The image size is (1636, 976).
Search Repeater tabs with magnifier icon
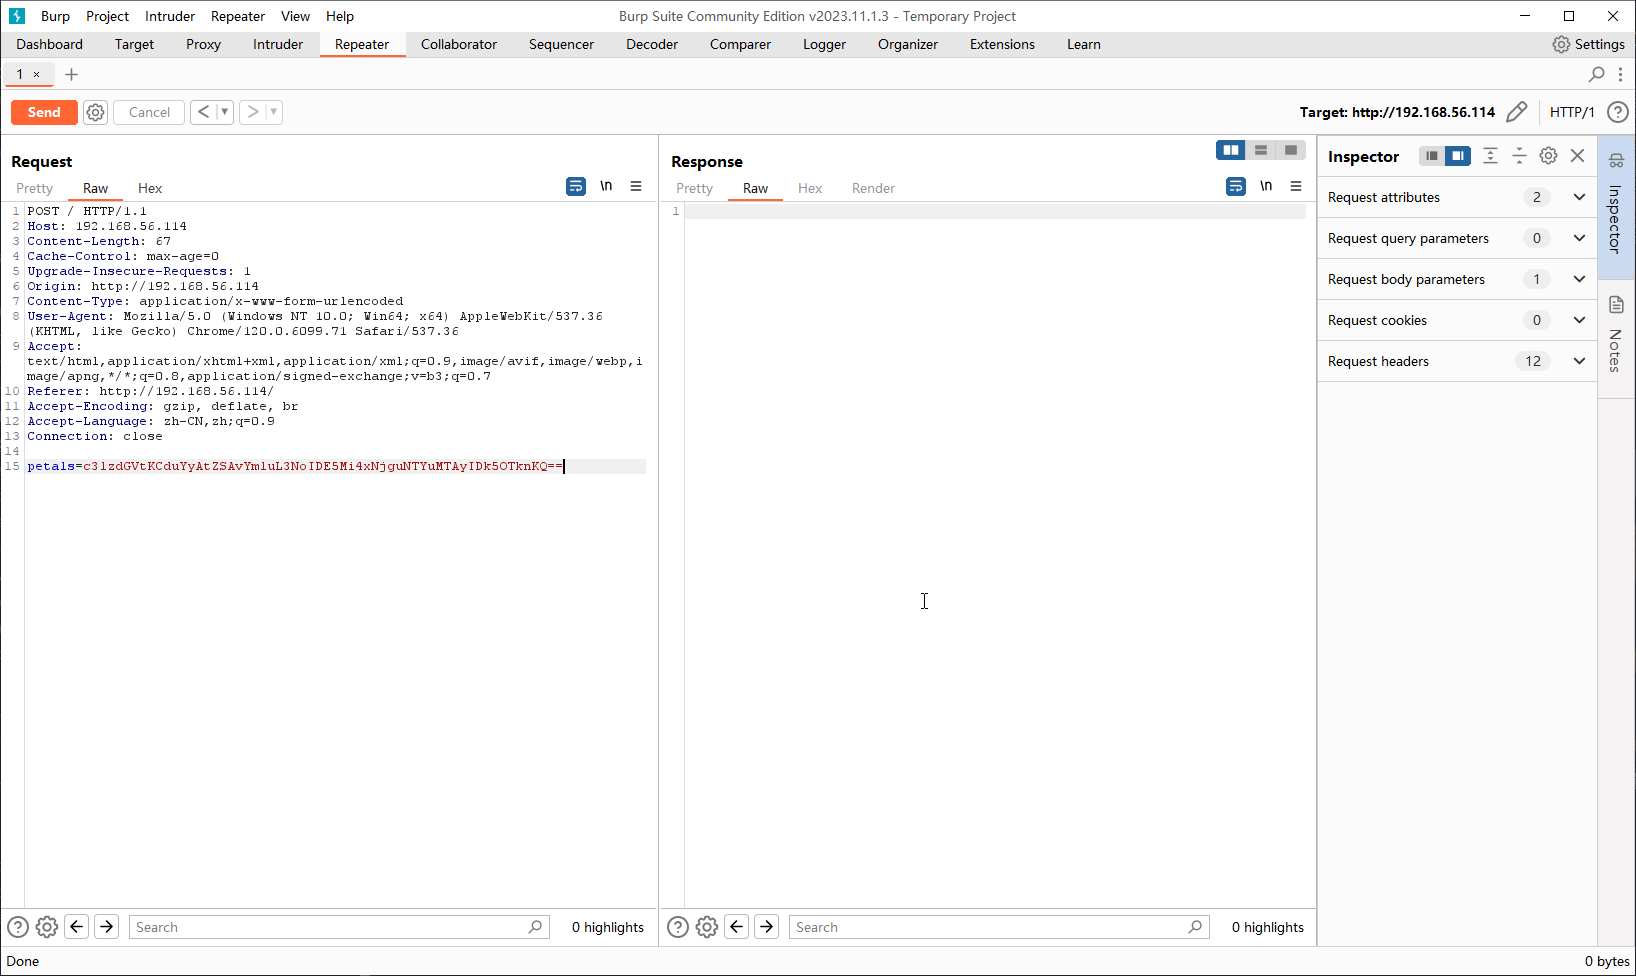coord(1597,74)
